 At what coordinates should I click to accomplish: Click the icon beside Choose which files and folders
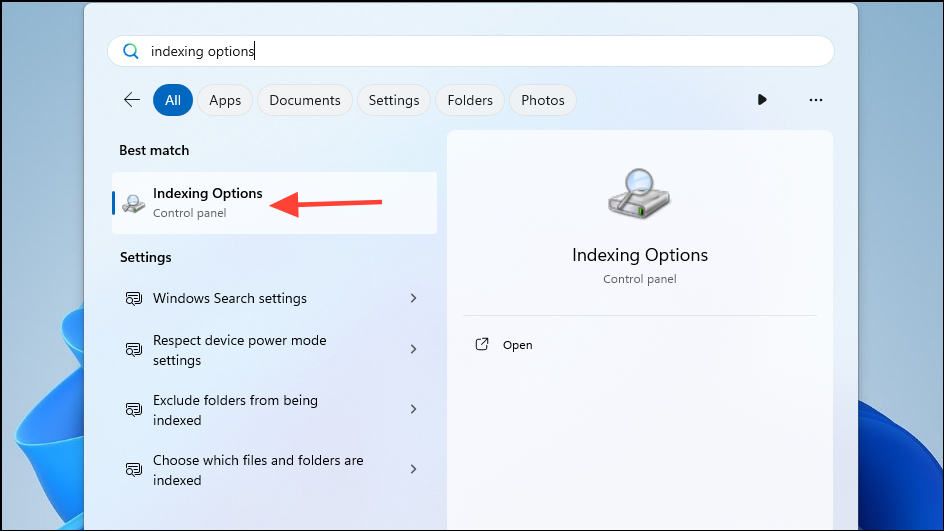pyautogui.click(x=134, y=469)
